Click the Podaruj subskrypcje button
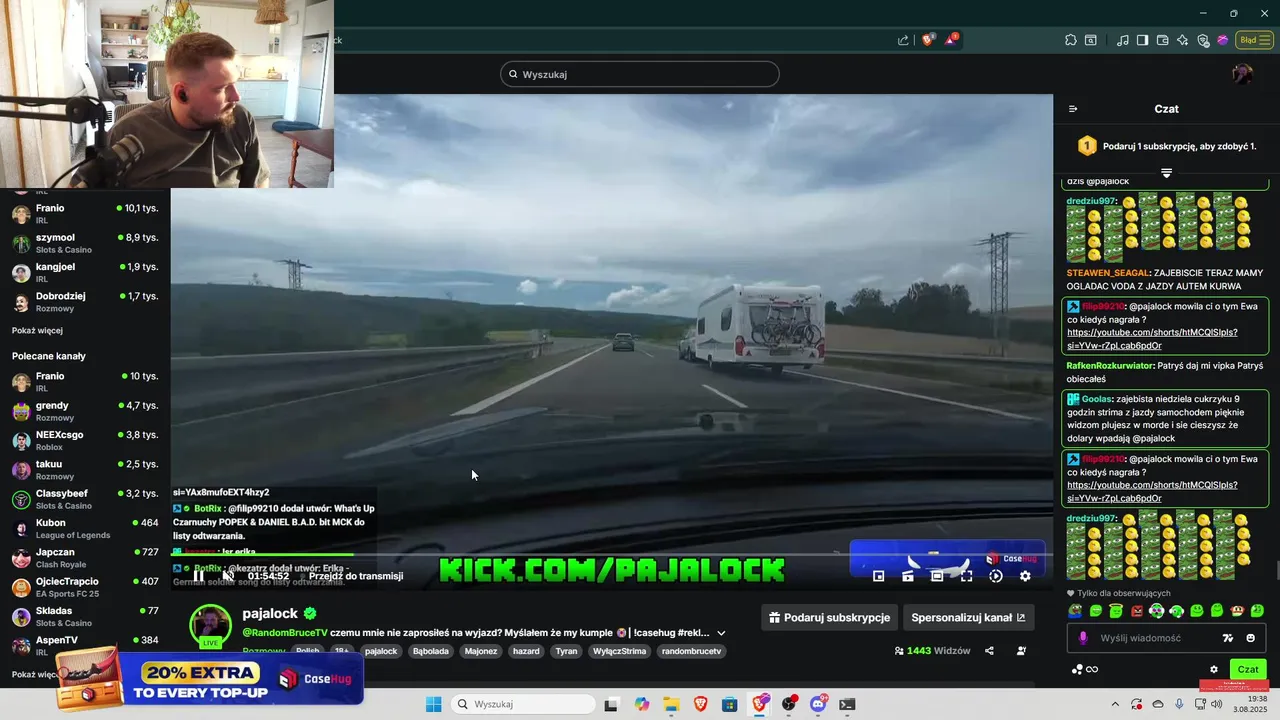This screenshot has height=720, width=1280. (829, 617)
